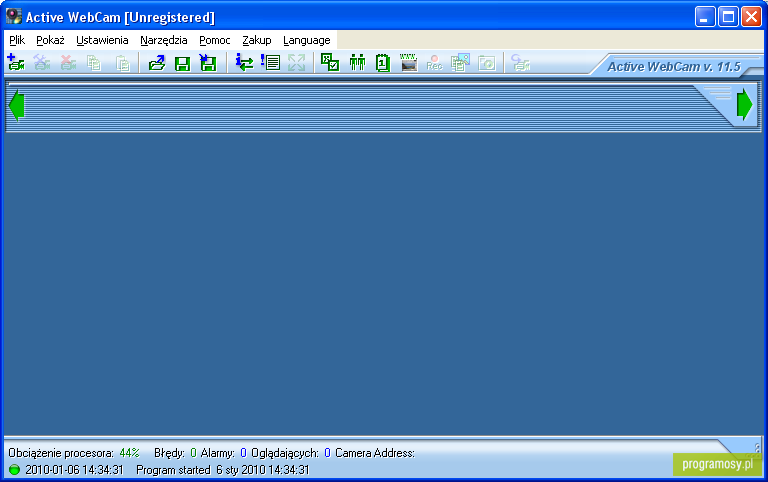
Task: Click the notepad with number 1 icon
Action: click(x=383, y=63)
